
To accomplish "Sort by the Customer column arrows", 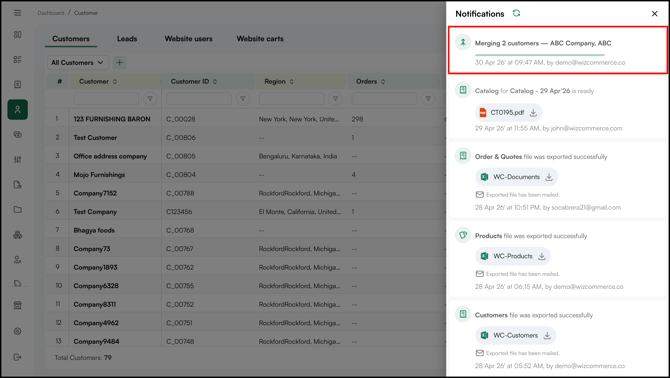I will [x=115, y=82].
